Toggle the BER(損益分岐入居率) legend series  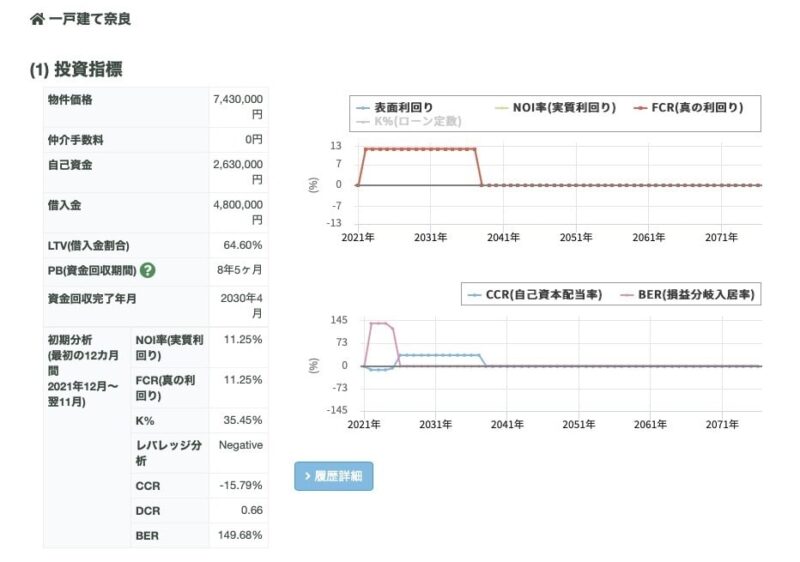tap(687, 295)
